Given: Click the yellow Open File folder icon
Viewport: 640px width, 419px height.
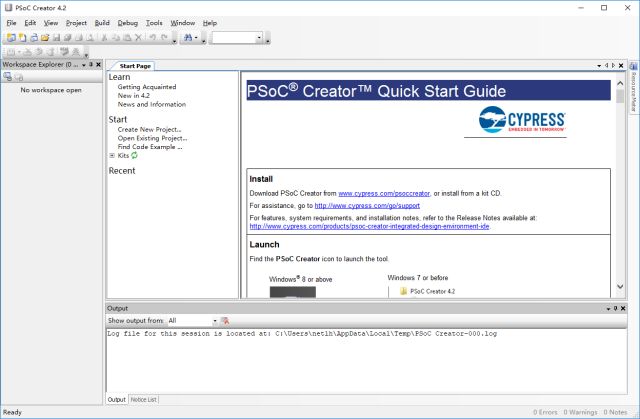Looking at the screenshot, I should (45, 38).
